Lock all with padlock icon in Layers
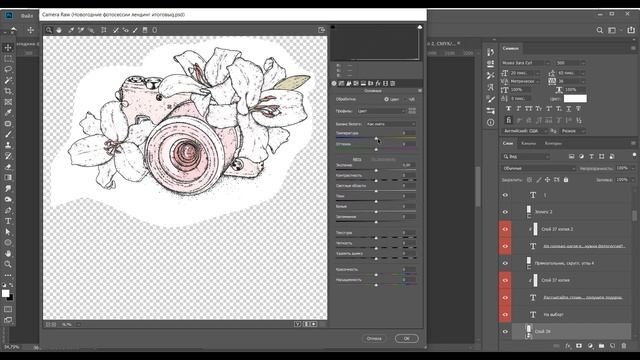 tap(566, 180)
